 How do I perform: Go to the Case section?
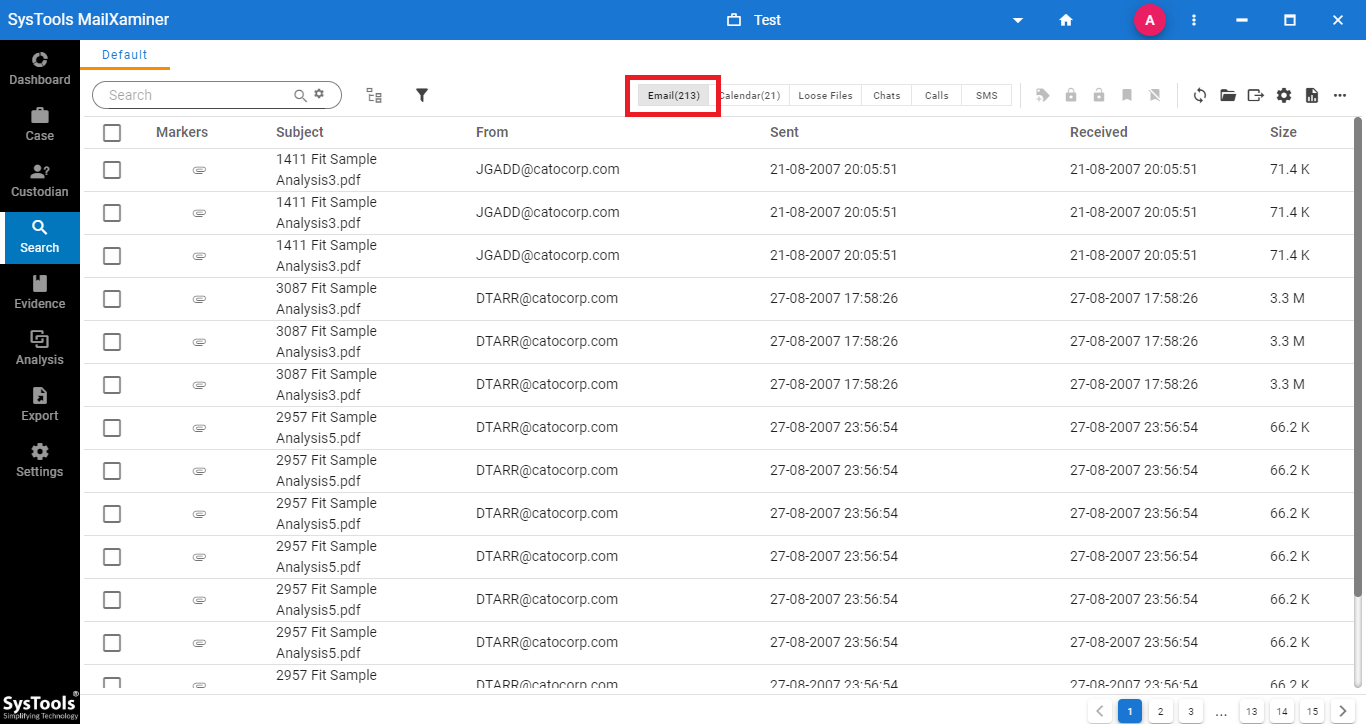point(40,124)
